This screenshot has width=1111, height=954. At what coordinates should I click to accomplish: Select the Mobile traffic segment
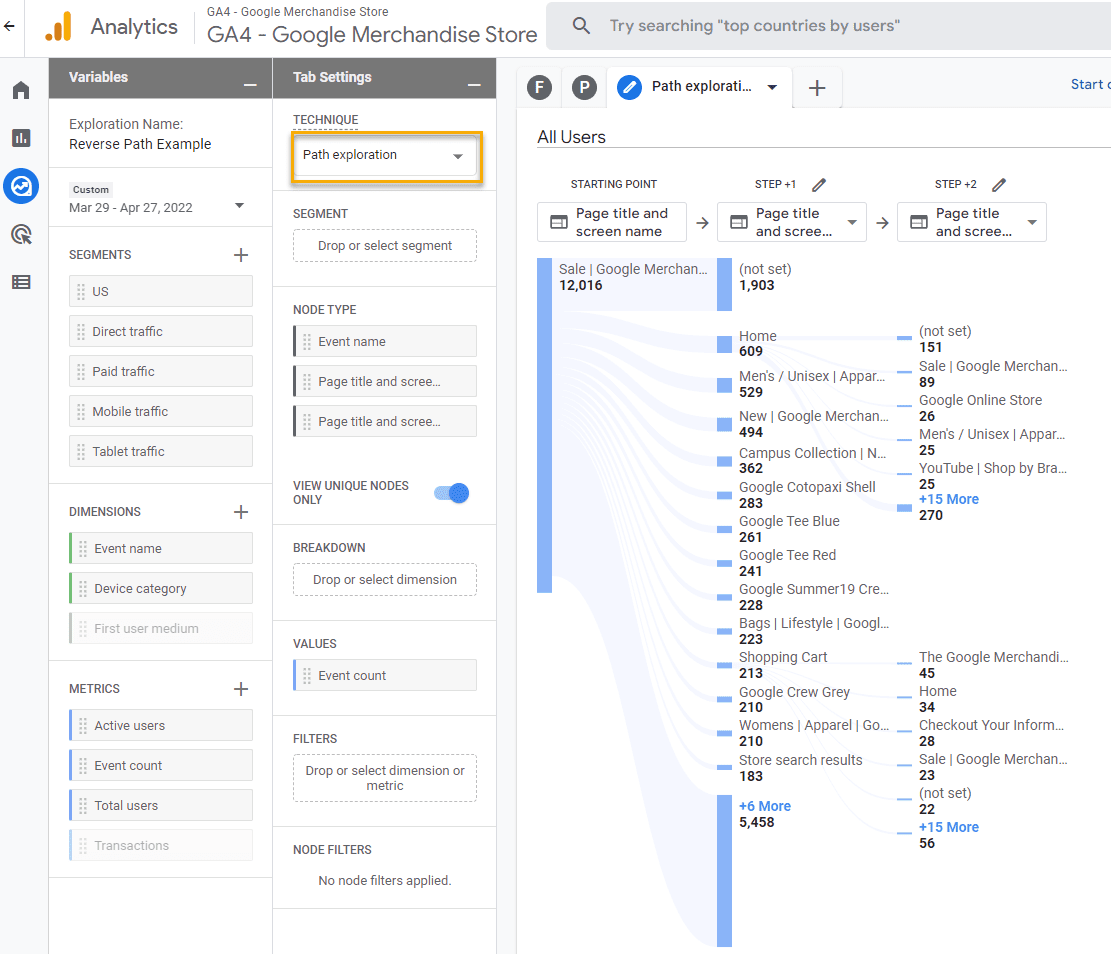[161, 411]
